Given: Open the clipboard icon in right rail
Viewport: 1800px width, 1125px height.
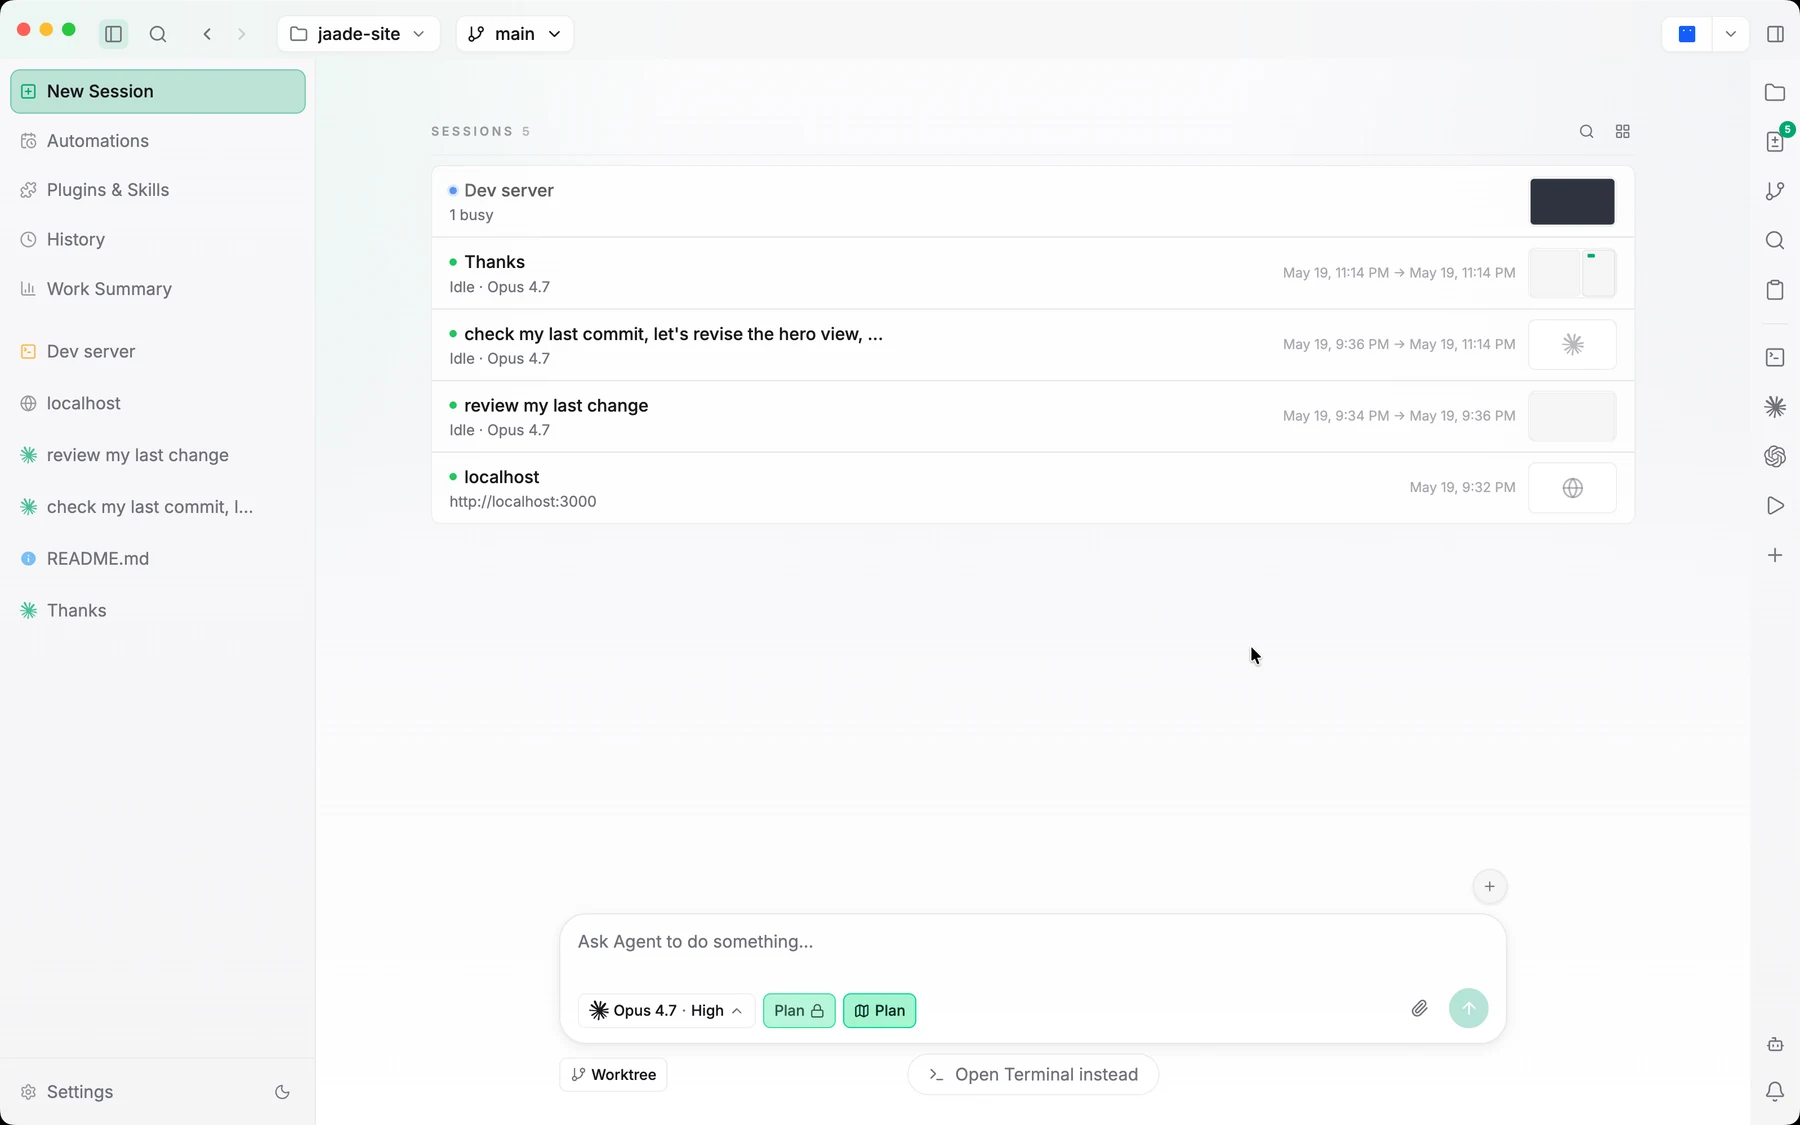Looking at the screenshot, I should (1775, 290).
